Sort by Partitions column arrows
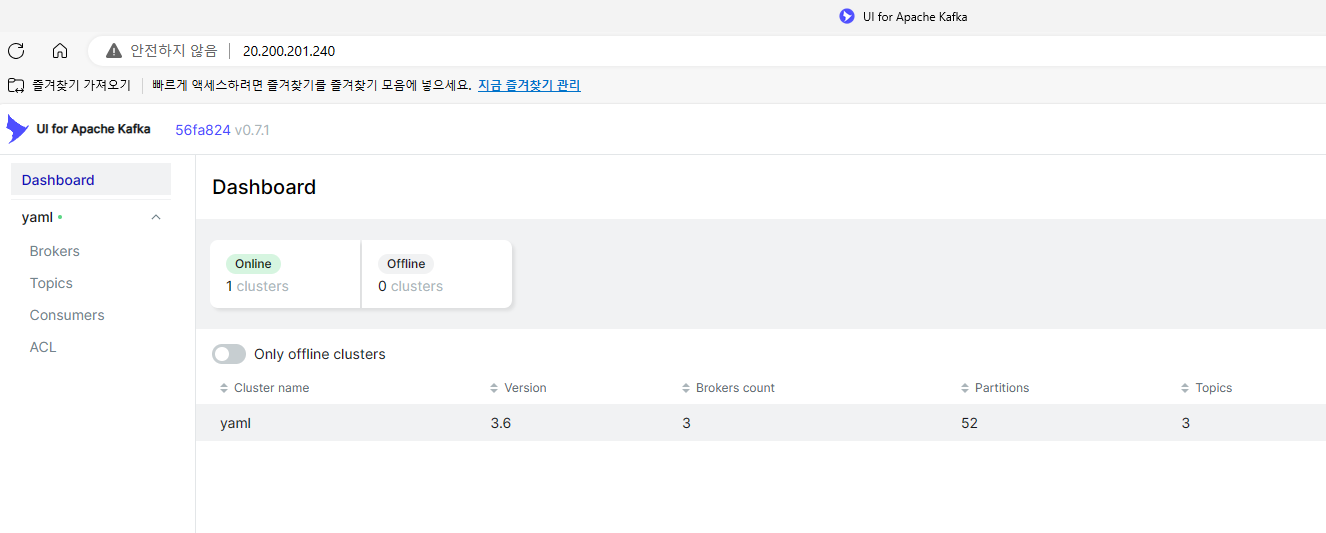Image resolution: width=1326 pixels, height=533 pixels. tap(965, 388)
